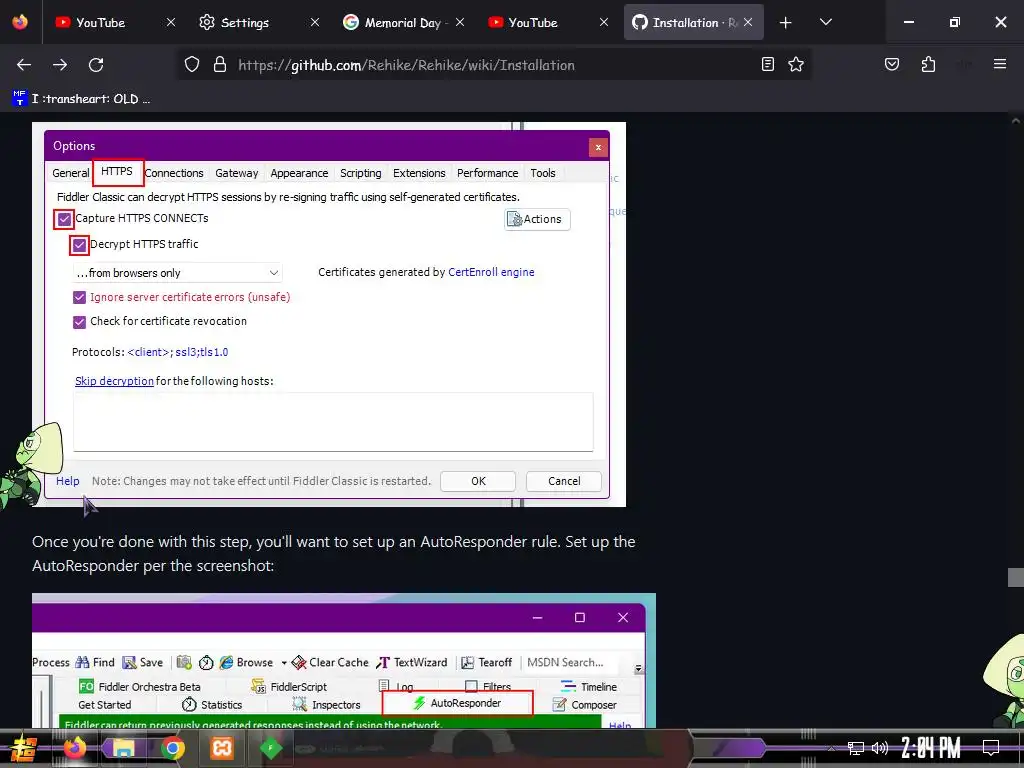Click Clear Cache in Fiddler toolbar
Image resolution: width=1024 pixels, height=768 pixels.
(330, 662)
